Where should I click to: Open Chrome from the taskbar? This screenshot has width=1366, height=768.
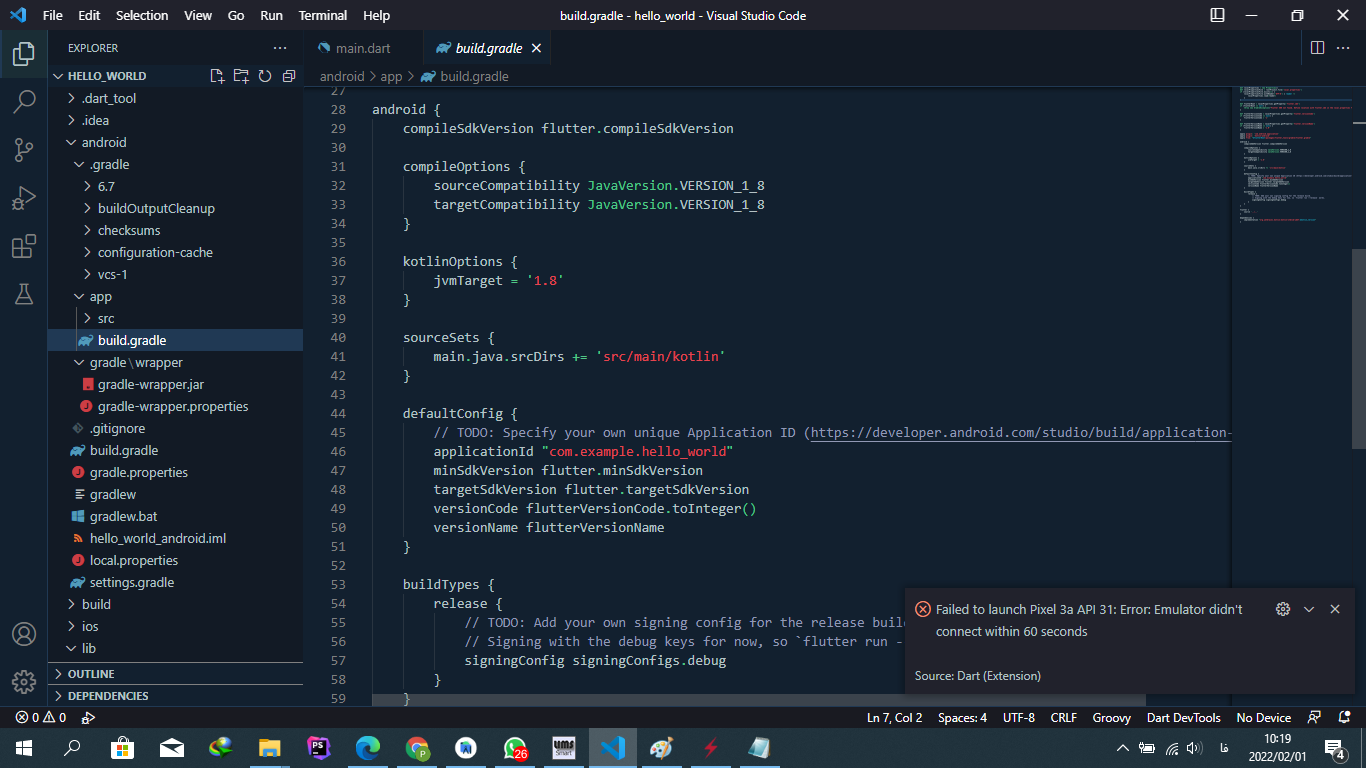tap(417, 748)
